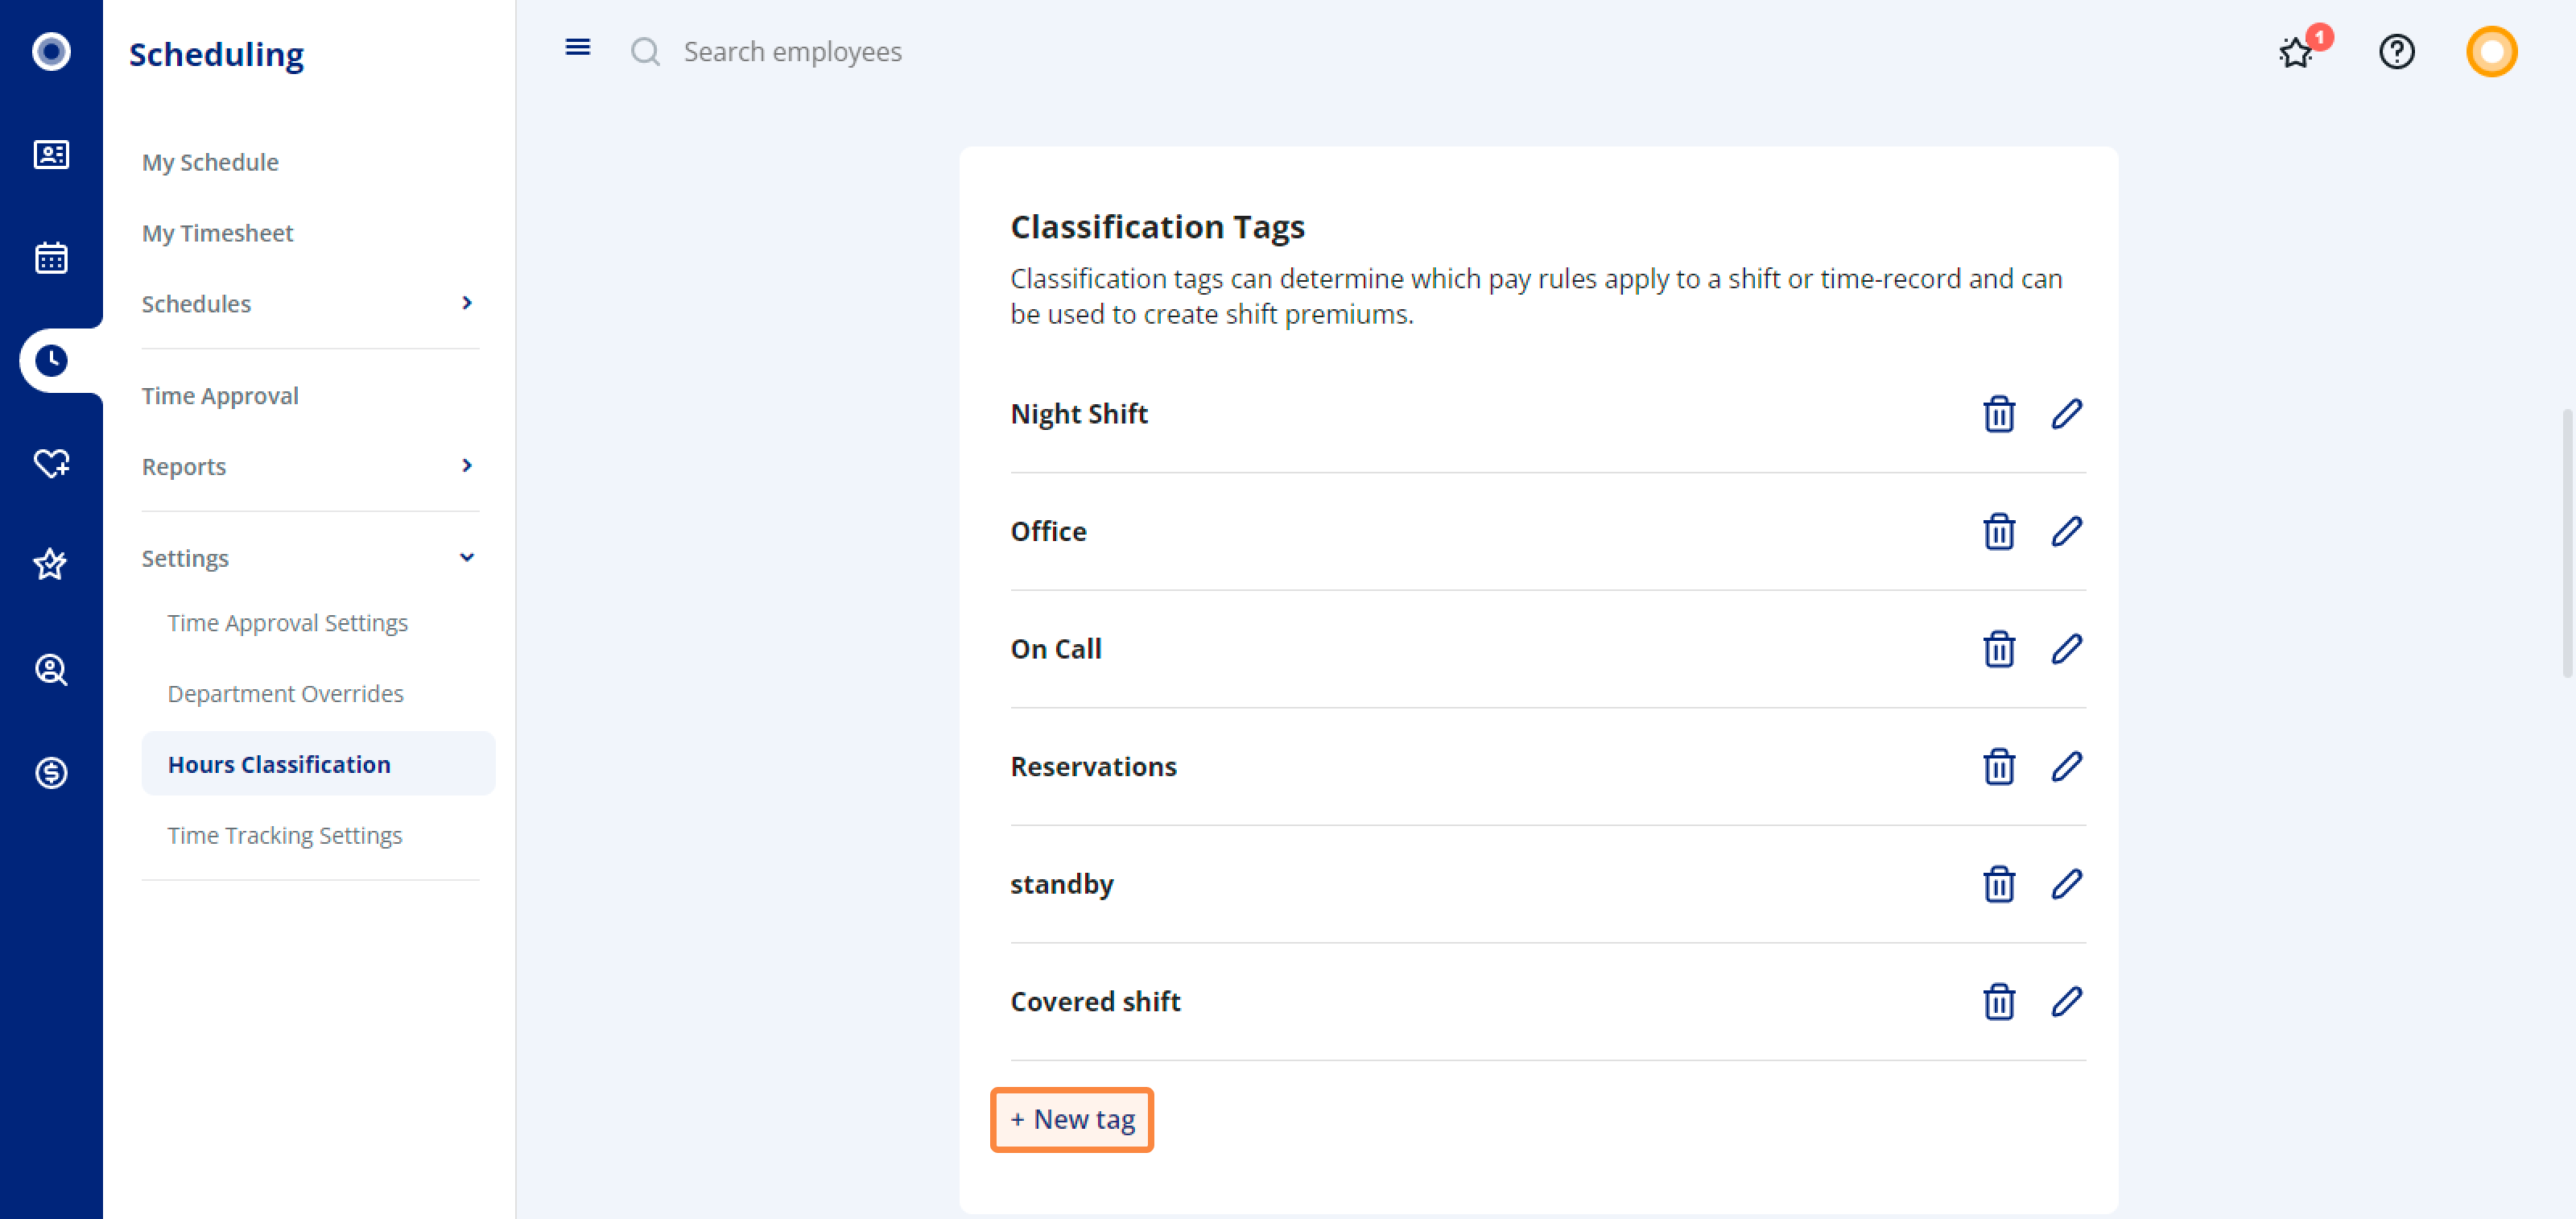Delete the Night Shift tag

pyautogui.click(x=1998, y=414)
